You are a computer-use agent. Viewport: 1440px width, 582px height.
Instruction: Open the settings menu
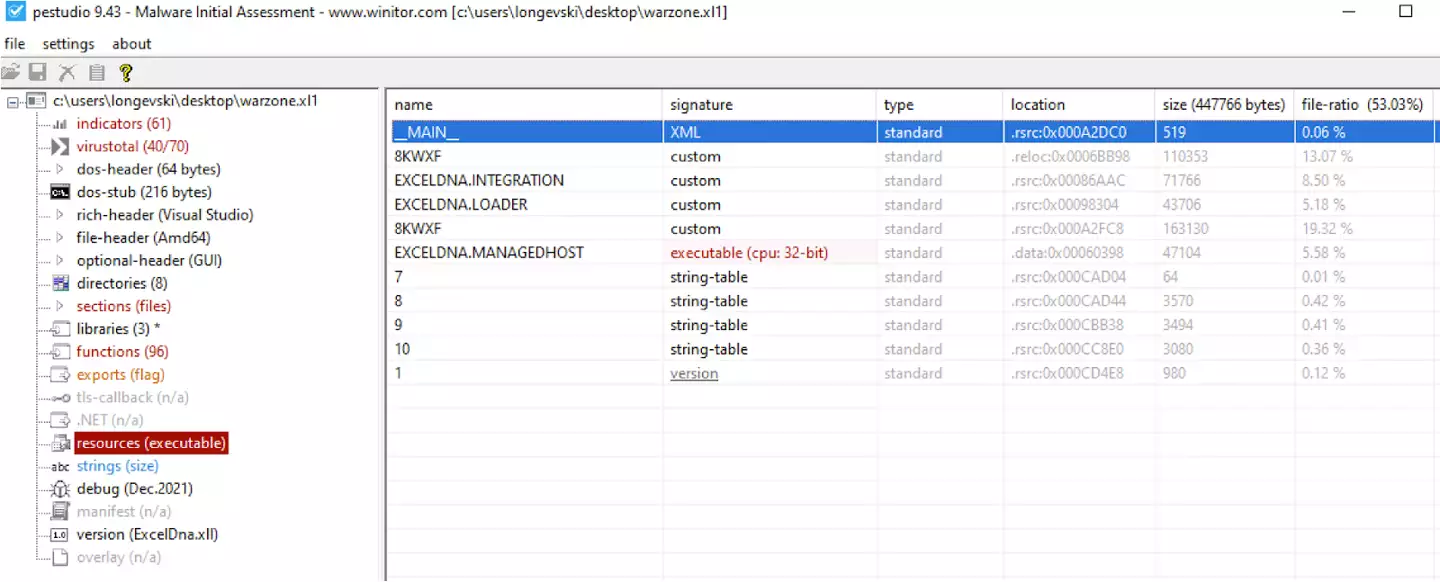68,44
